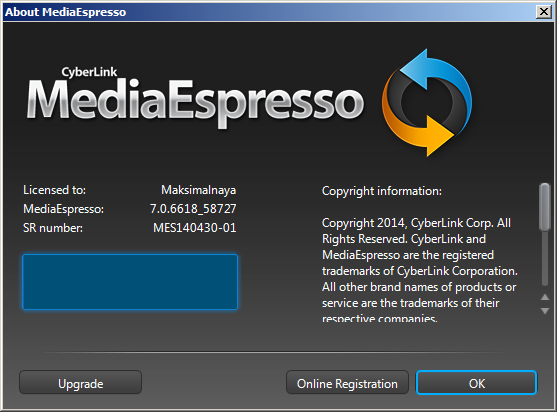Click the 'SR number:' label
Viewport: 557px width, 412px height.
pos(53,228)
